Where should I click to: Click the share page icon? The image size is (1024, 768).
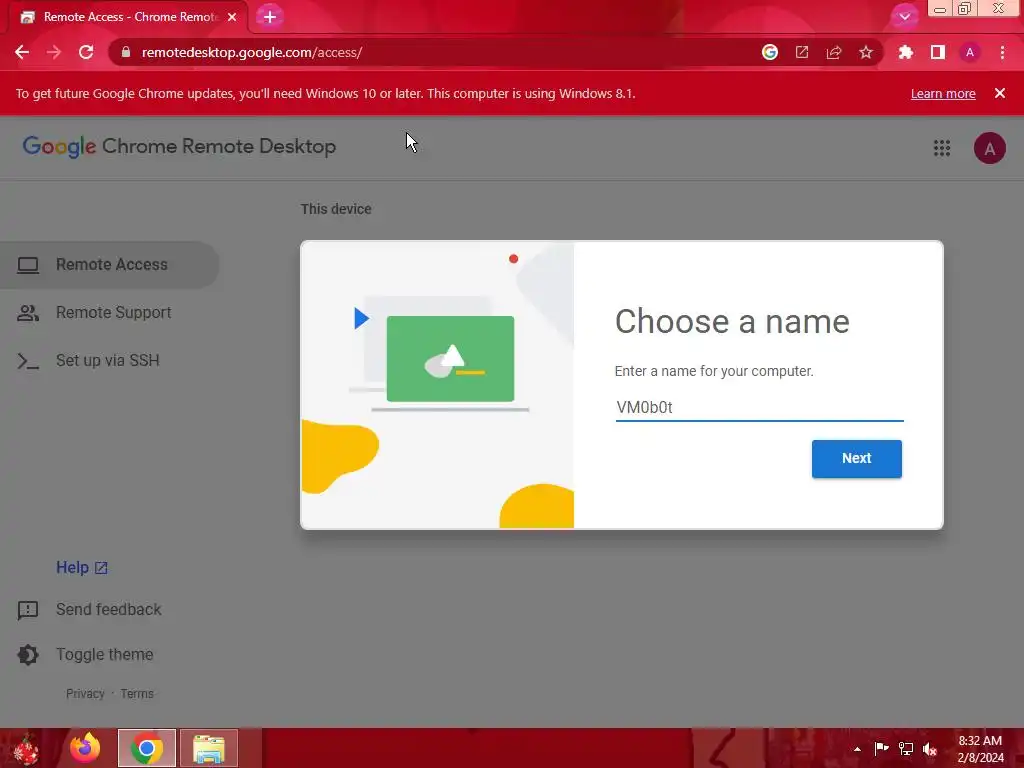(x=834, y=52)
